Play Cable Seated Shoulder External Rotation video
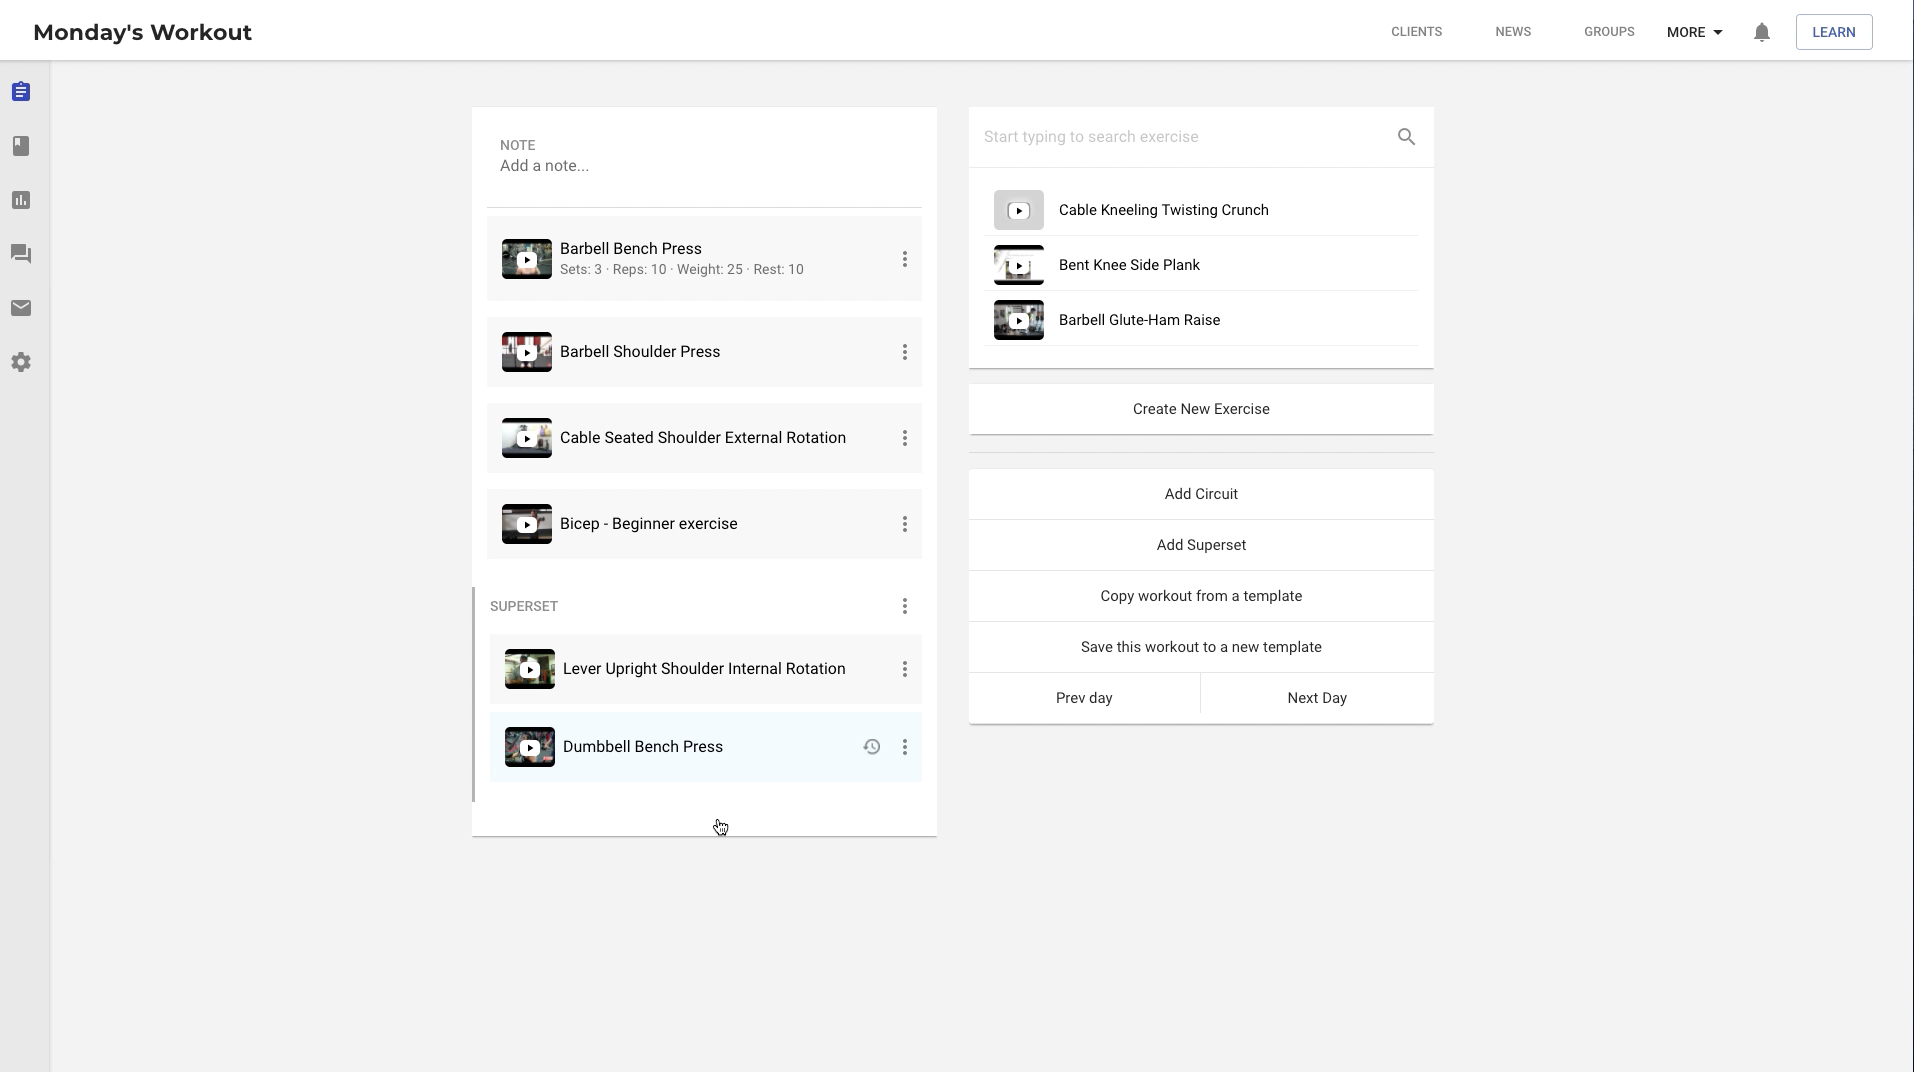Image resolution: width=1914 pixels, height=1072 pixels. coord(527,438)
